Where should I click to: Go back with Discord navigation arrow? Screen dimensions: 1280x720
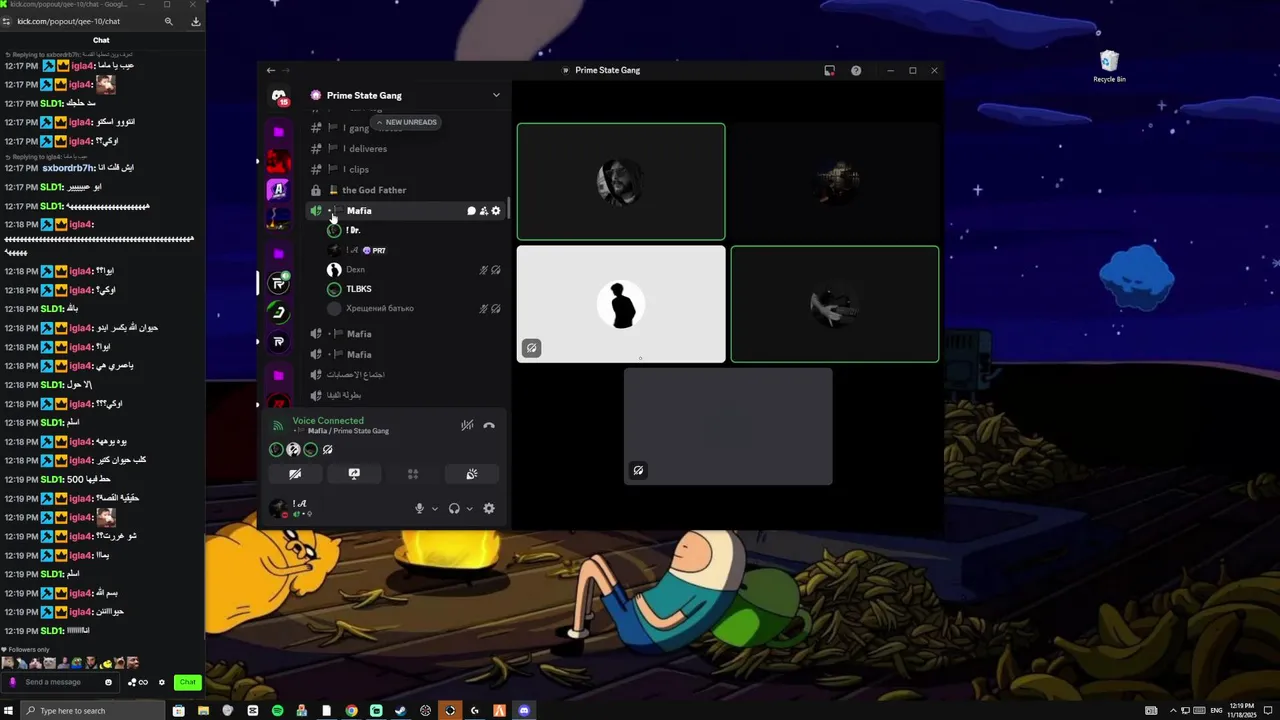(x=270, y=70)
